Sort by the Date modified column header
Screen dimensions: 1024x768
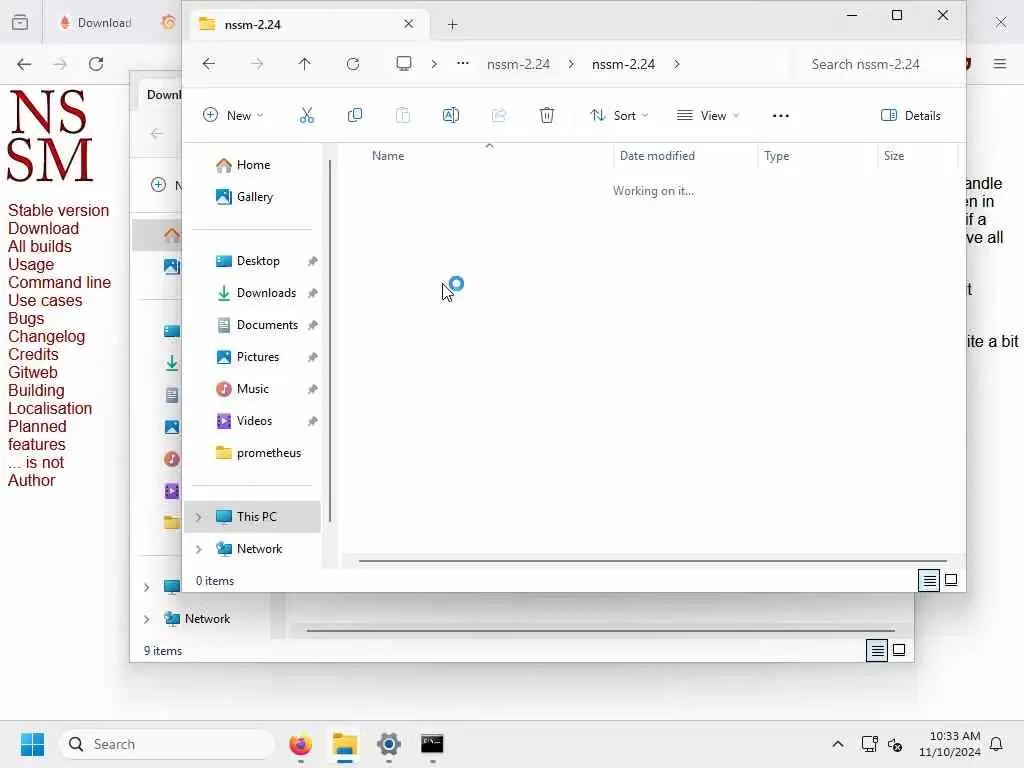pos(657,156)
